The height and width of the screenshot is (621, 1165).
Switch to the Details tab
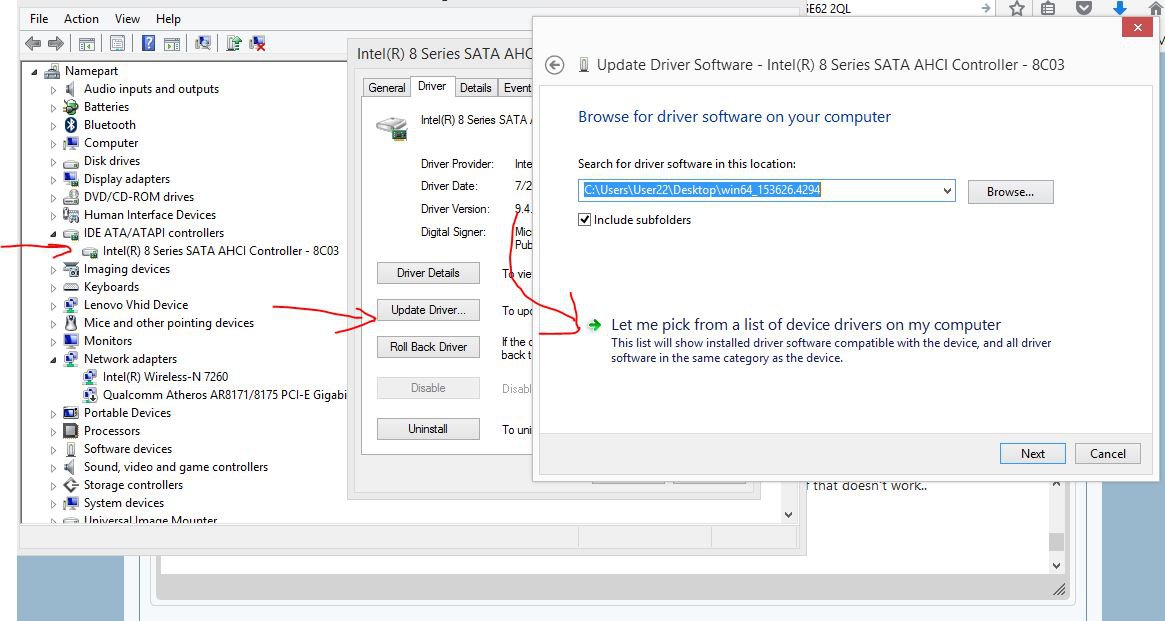click(x=476, y=88)
